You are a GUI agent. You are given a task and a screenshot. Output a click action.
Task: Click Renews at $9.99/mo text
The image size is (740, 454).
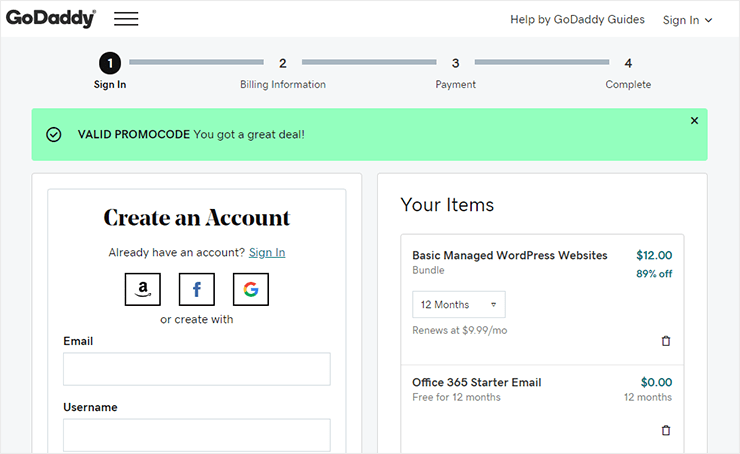tap(460, 330)
